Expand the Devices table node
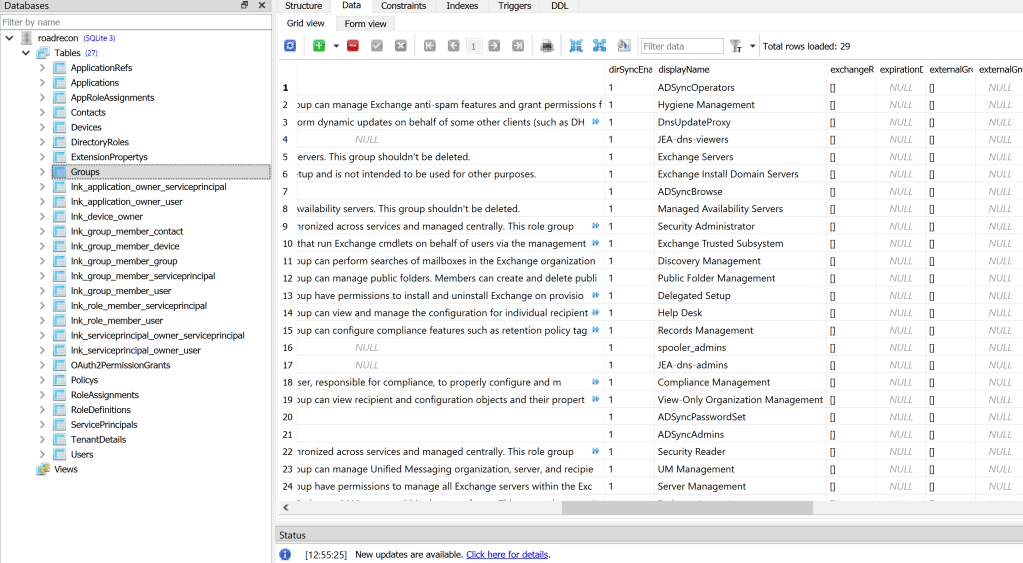This screenshot has height=563, width=1023. pos(42,127)
